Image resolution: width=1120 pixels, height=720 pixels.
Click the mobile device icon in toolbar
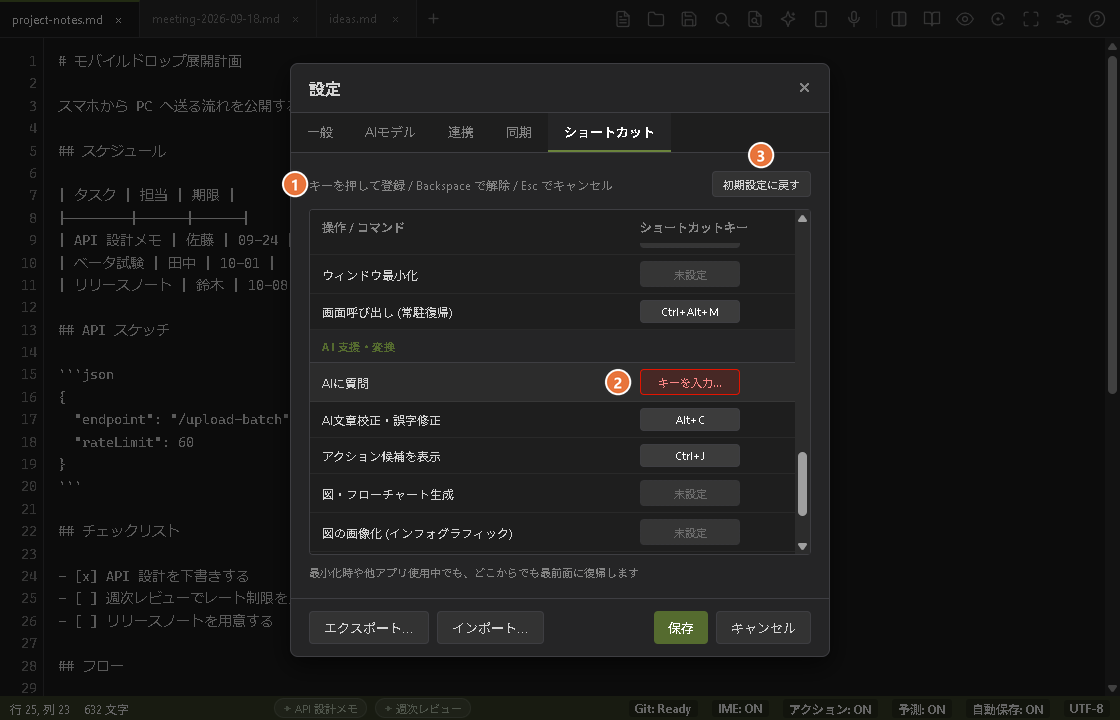821,19
